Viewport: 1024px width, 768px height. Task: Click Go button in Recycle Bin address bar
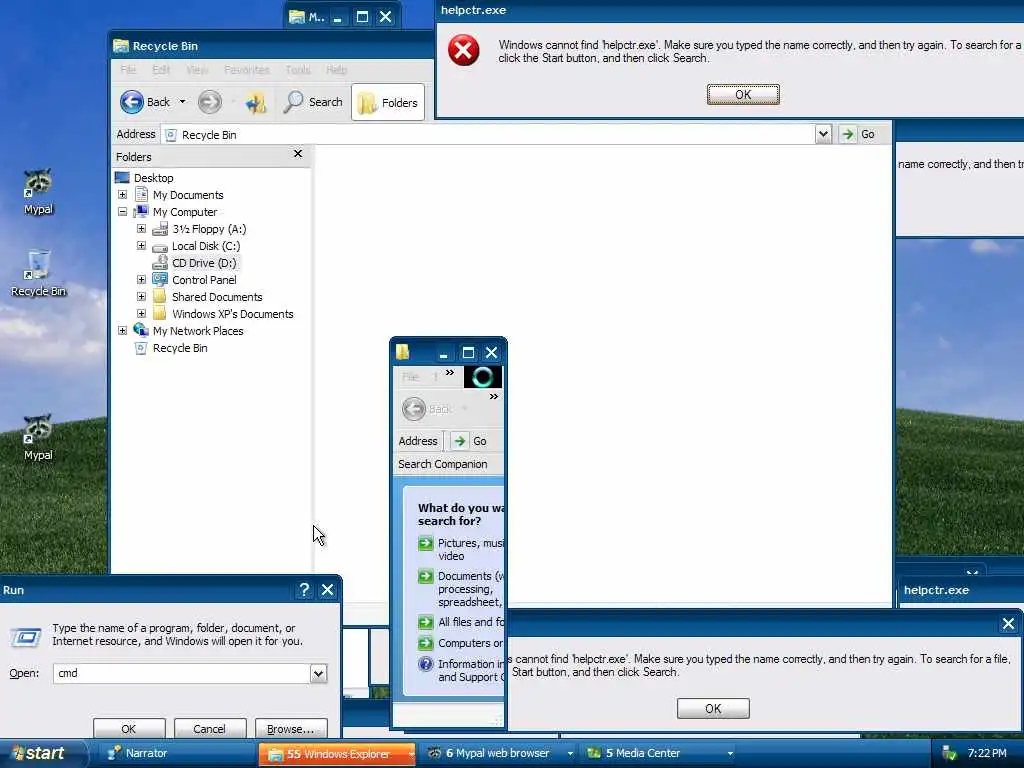(858, 134)
